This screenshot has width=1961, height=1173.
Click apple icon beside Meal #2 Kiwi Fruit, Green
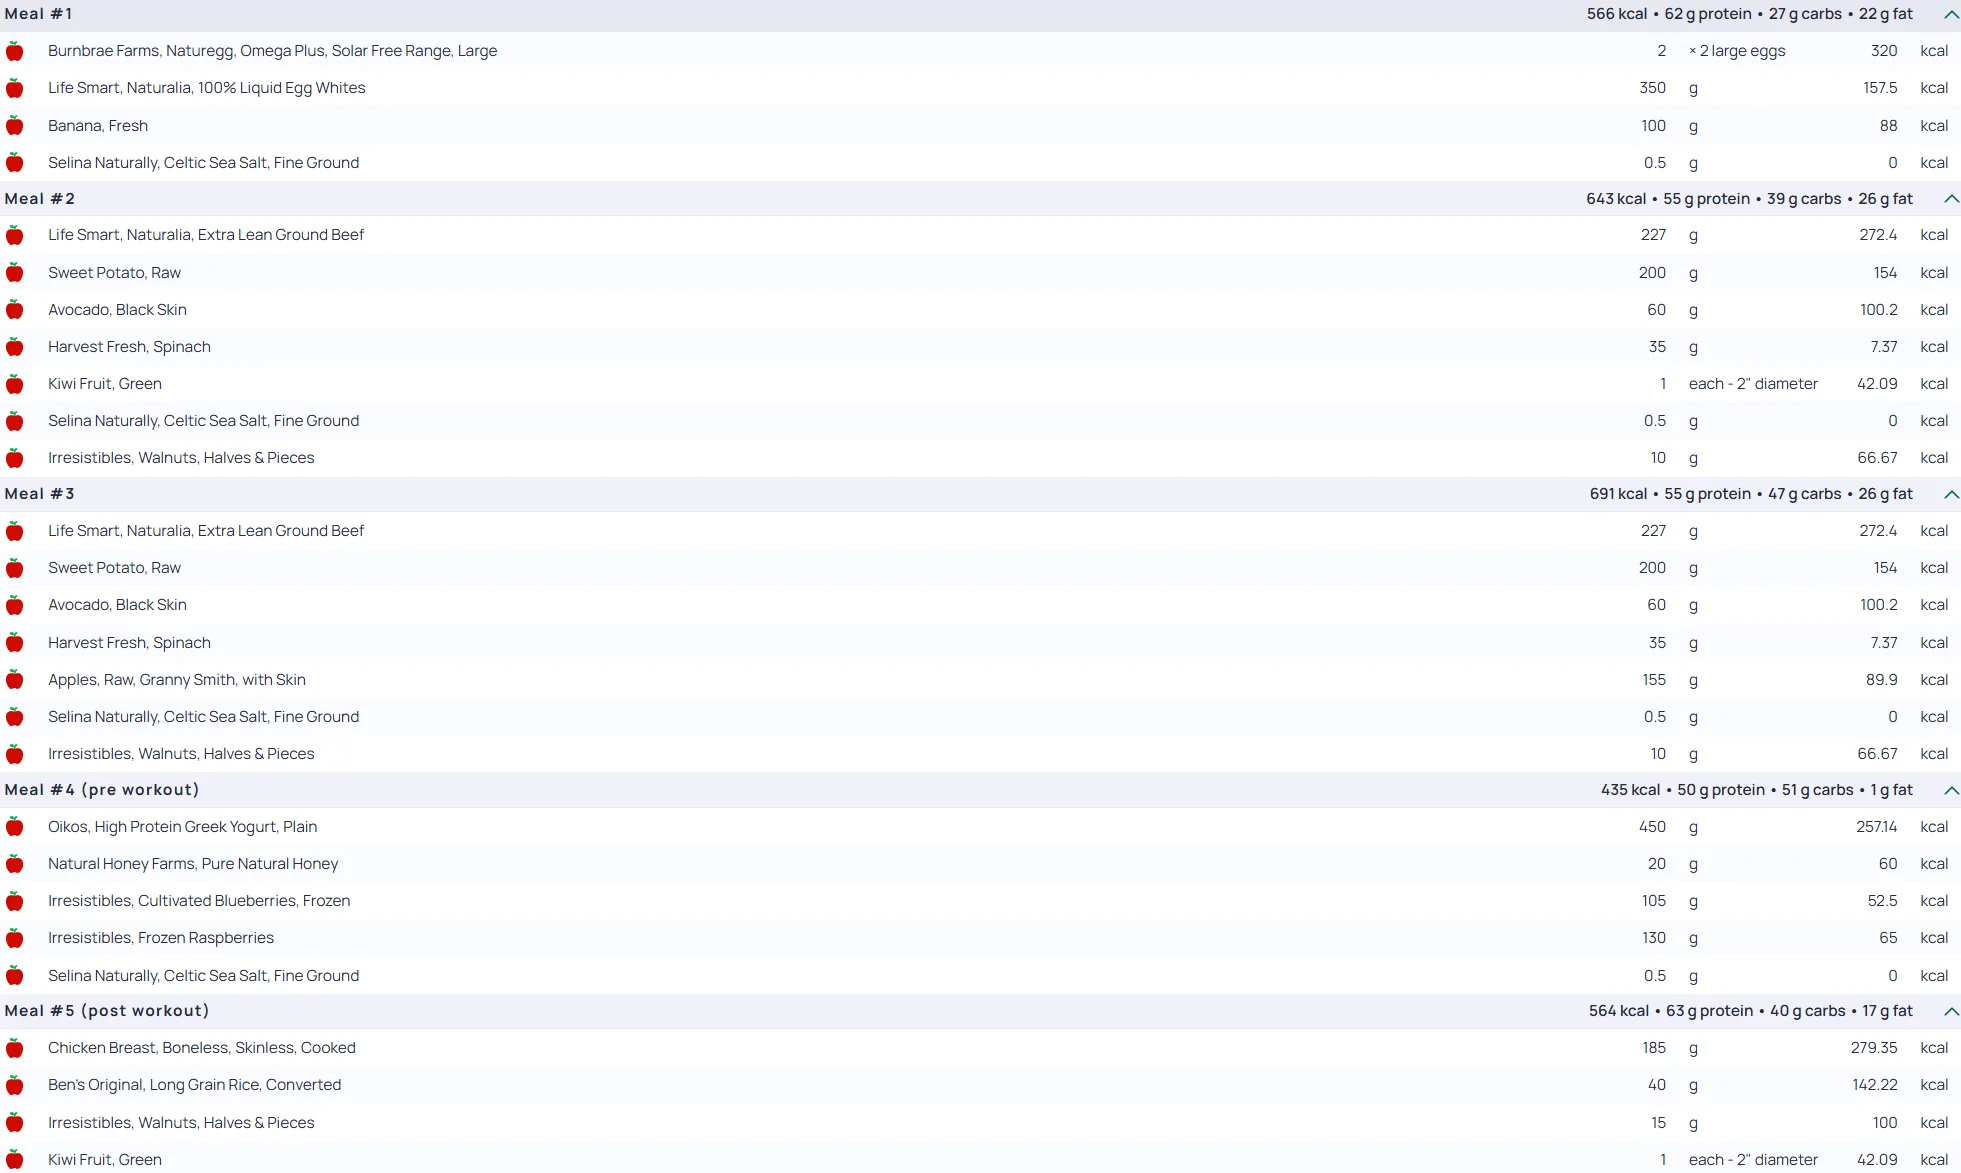(x=15, y=384)
